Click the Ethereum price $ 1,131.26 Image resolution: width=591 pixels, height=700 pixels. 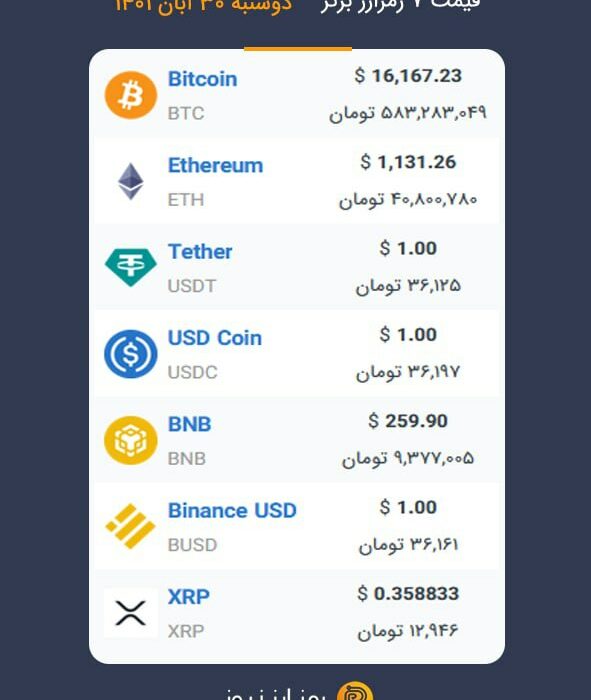click(408, 162)
